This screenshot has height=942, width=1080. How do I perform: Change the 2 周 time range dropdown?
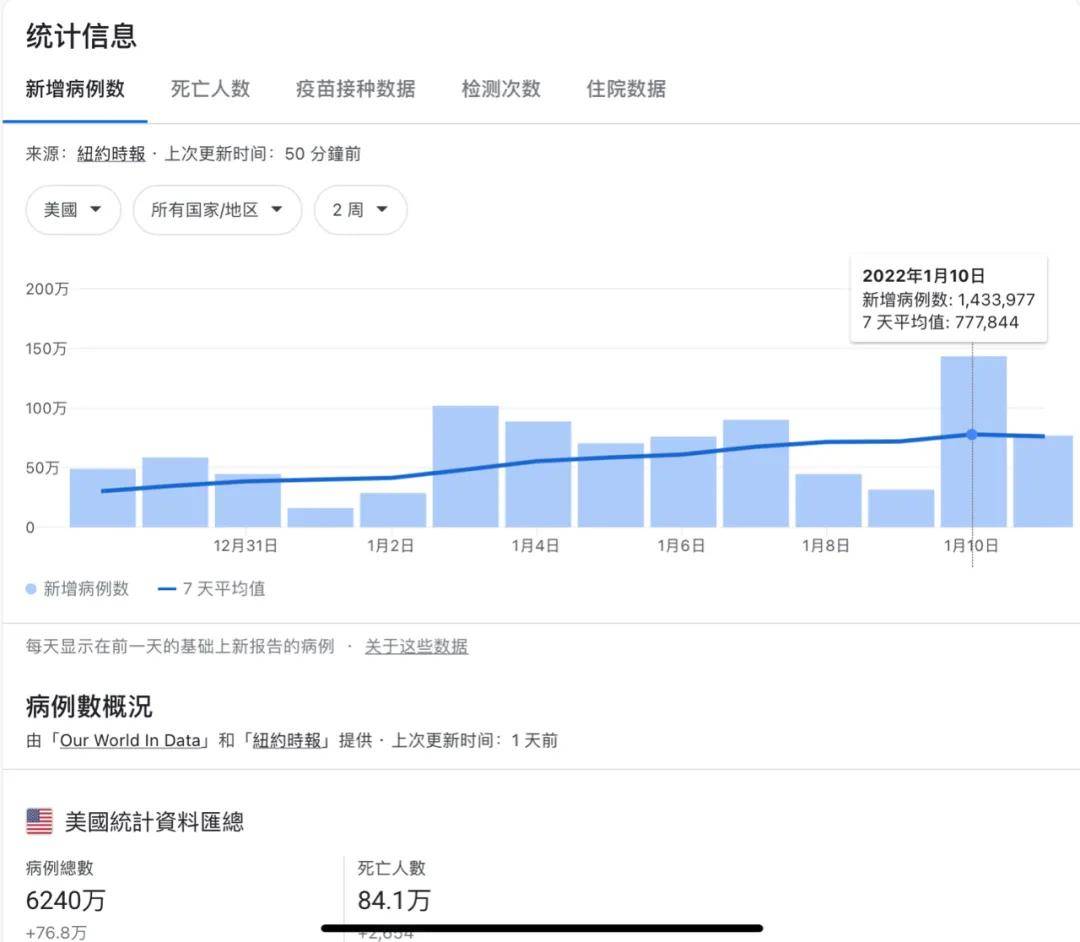360,210
